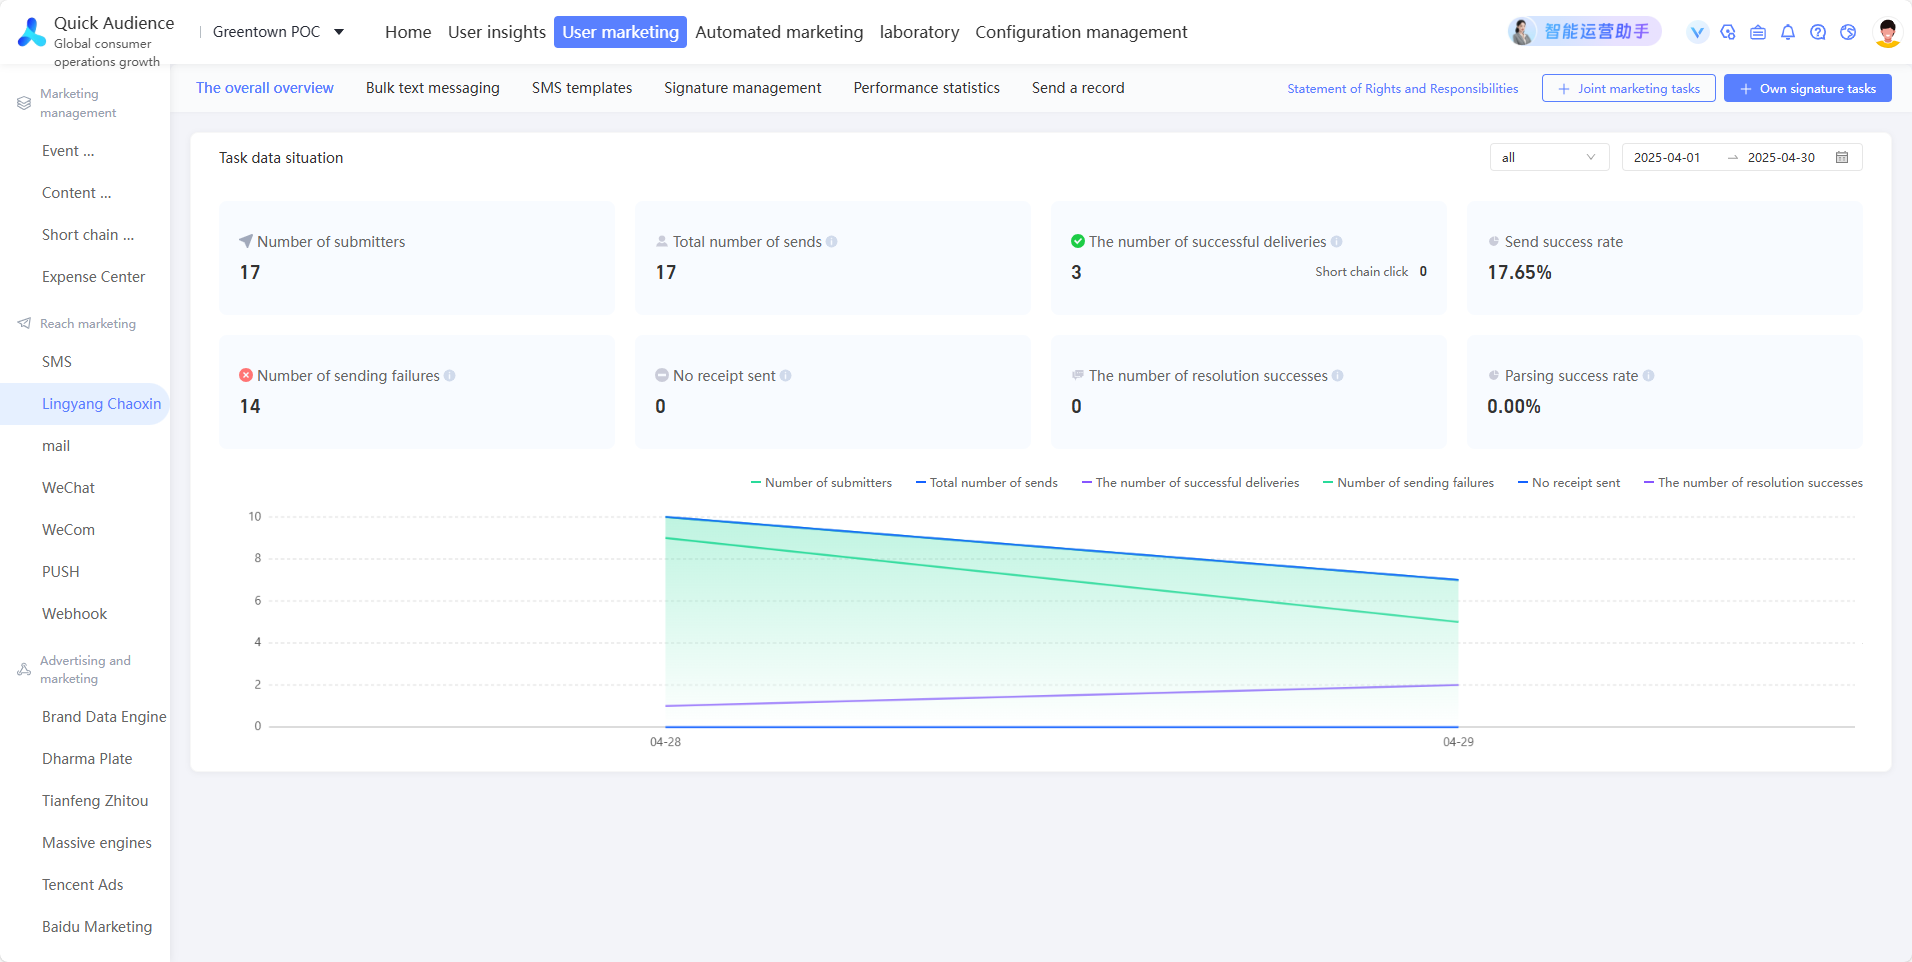
Task: Open the notification bell
Action: [x=1788, y=32]
